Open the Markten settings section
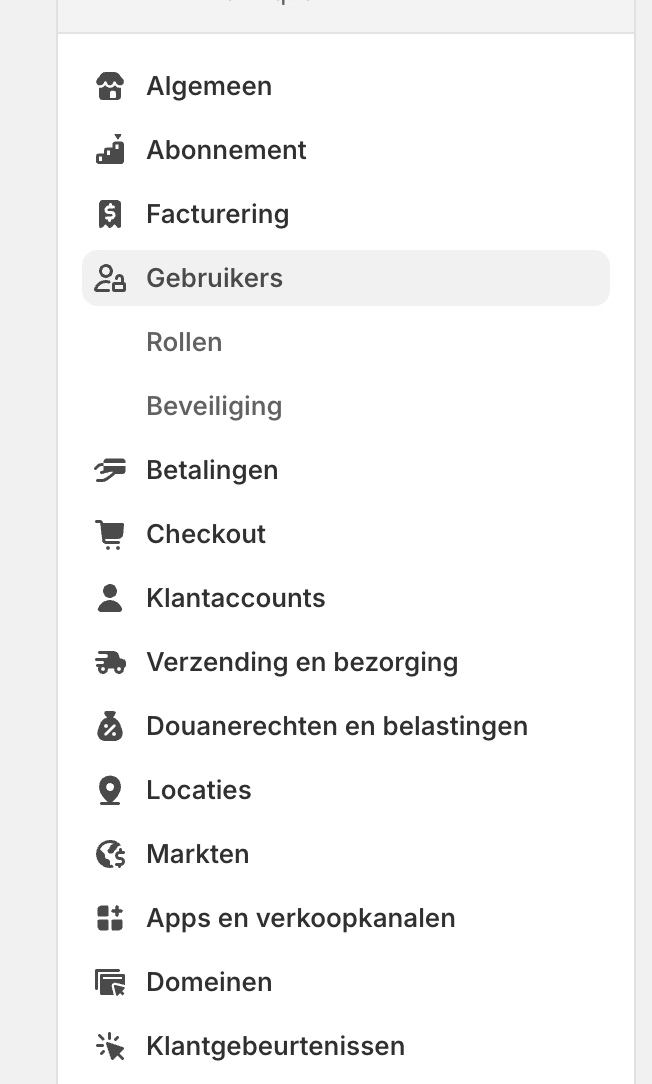The height and width of the screenshot is (1084, 652). click(x=198, y=854)
